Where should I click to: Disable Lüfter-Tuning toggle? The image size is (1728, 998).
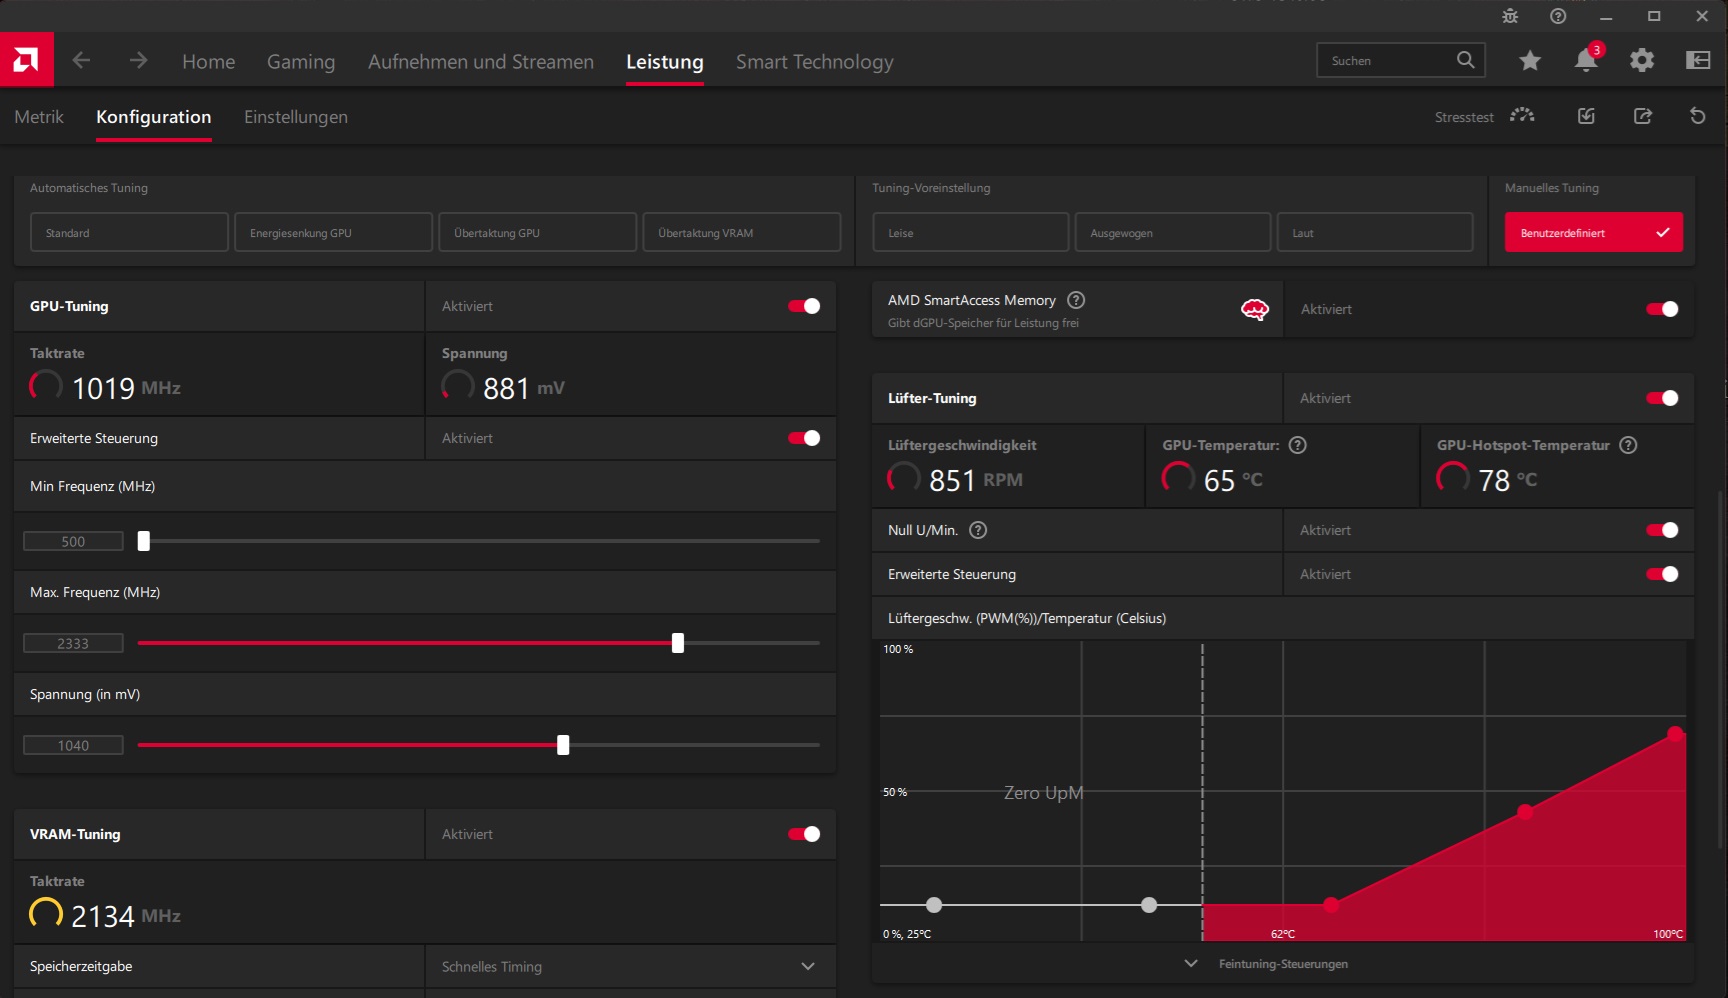[x=1662, y=398]
